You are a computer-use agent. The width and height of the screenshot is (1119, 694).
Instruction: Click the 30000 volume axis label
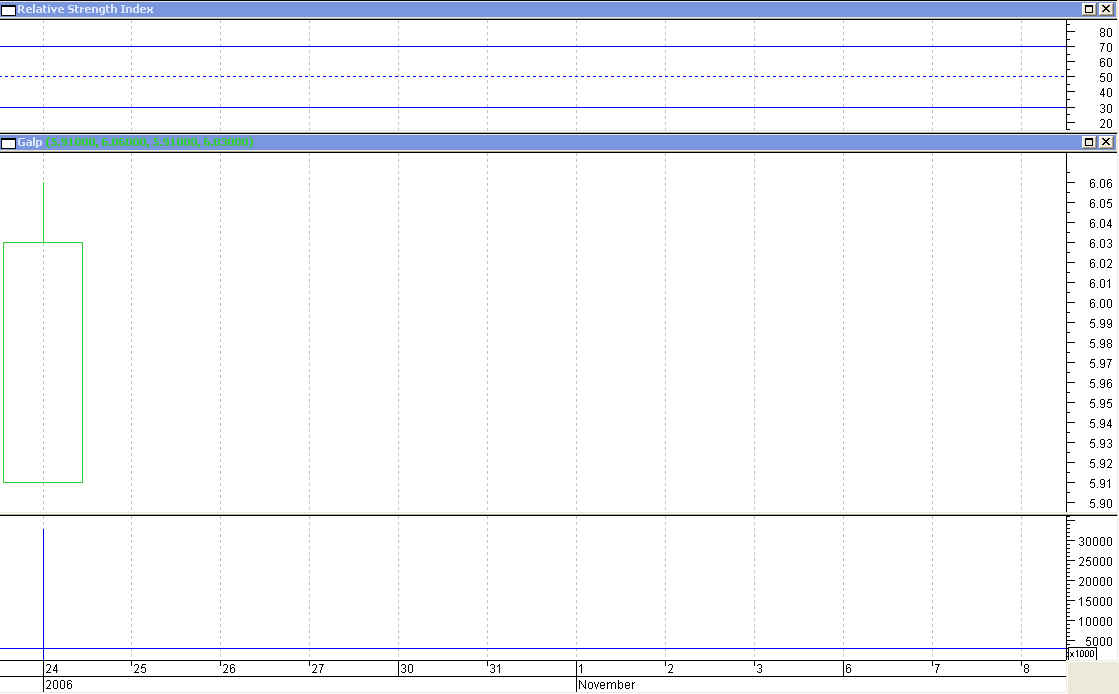(1095, 542)
